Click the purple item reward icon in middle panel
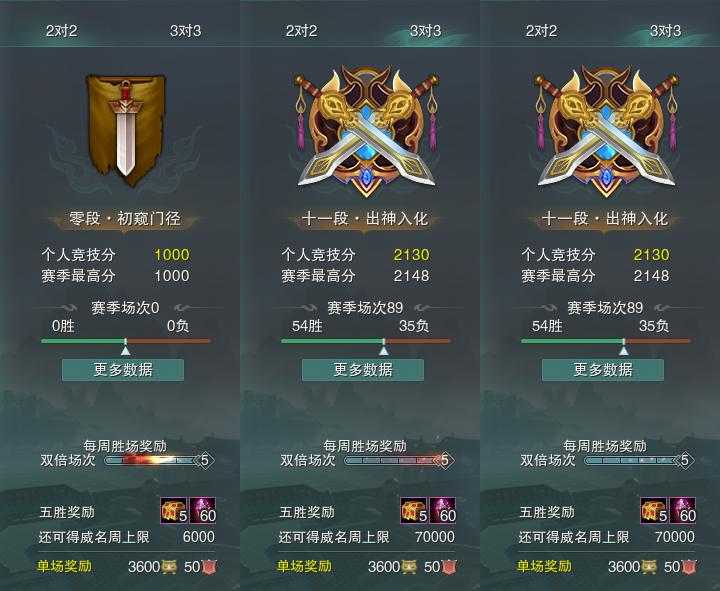The height and width of the screenshot is (591, 720). (443, 510)
